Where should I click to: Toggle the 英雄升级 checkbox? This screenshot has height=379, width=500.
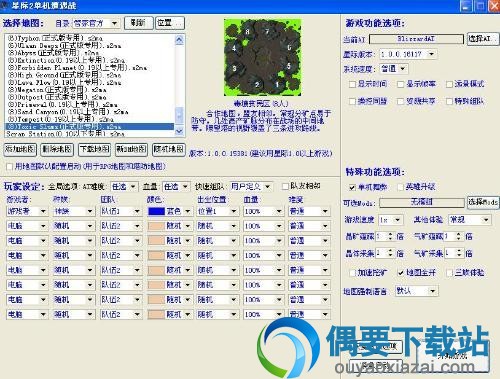(x=401, y=187)
